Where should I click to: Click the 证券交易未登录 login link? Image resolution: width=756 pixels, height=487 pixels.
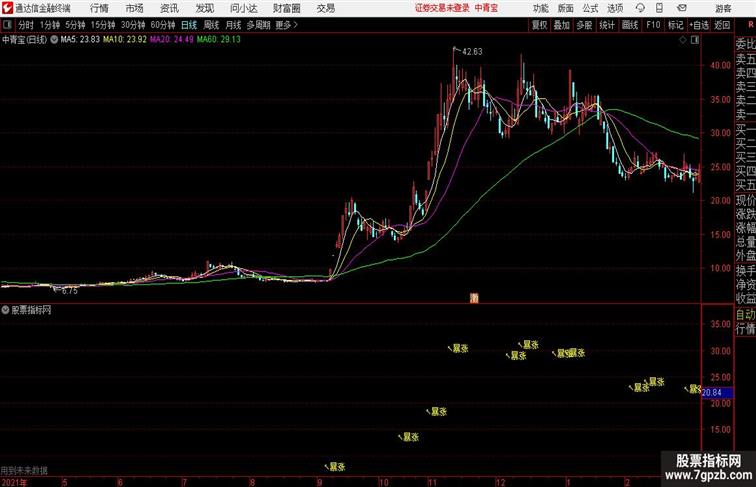point(442,8)
